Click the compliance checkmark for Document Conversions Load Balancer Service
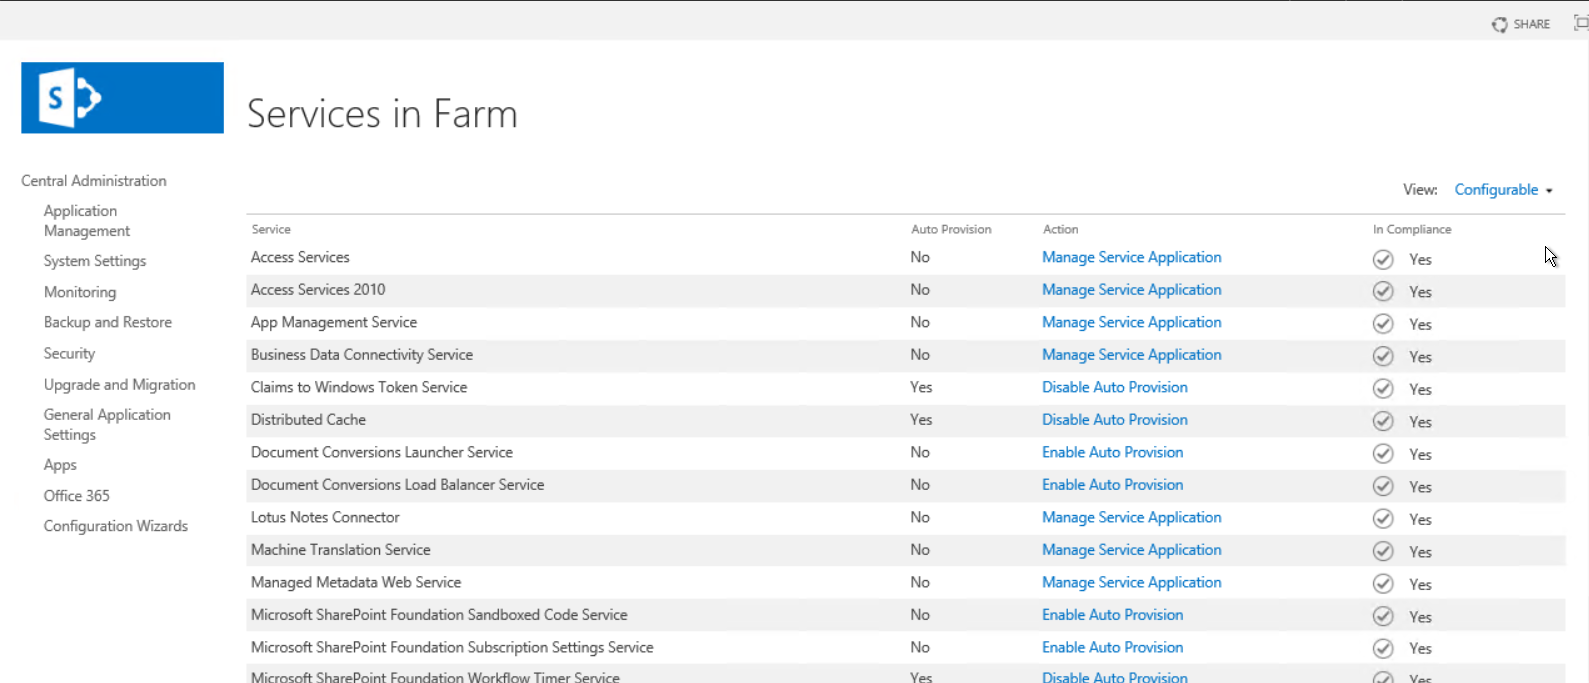The height and width of the screenshot is (683, 1589). point(1383,486)
